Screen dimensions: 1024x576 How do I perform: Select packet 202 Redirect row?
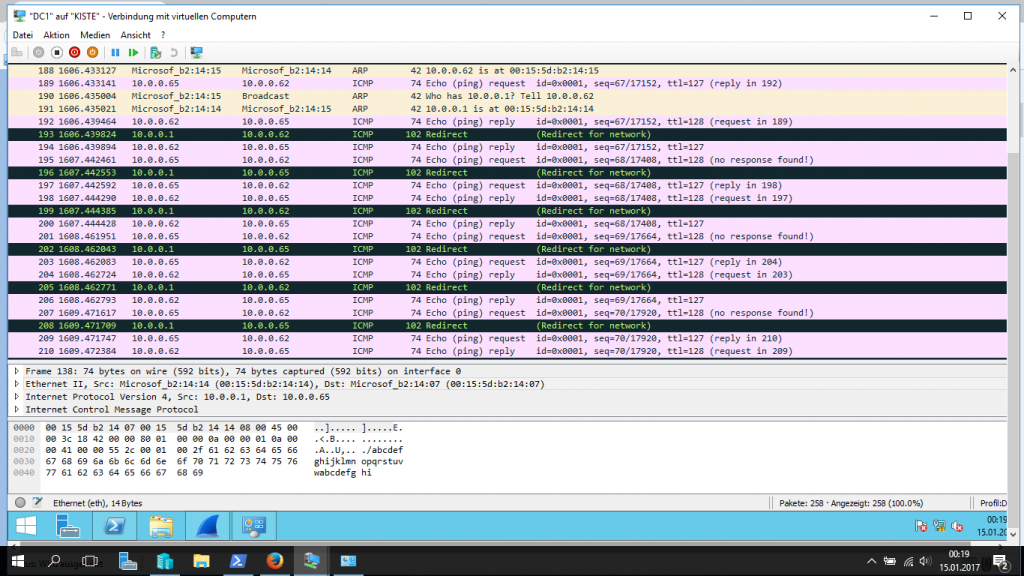coord(507,249)
